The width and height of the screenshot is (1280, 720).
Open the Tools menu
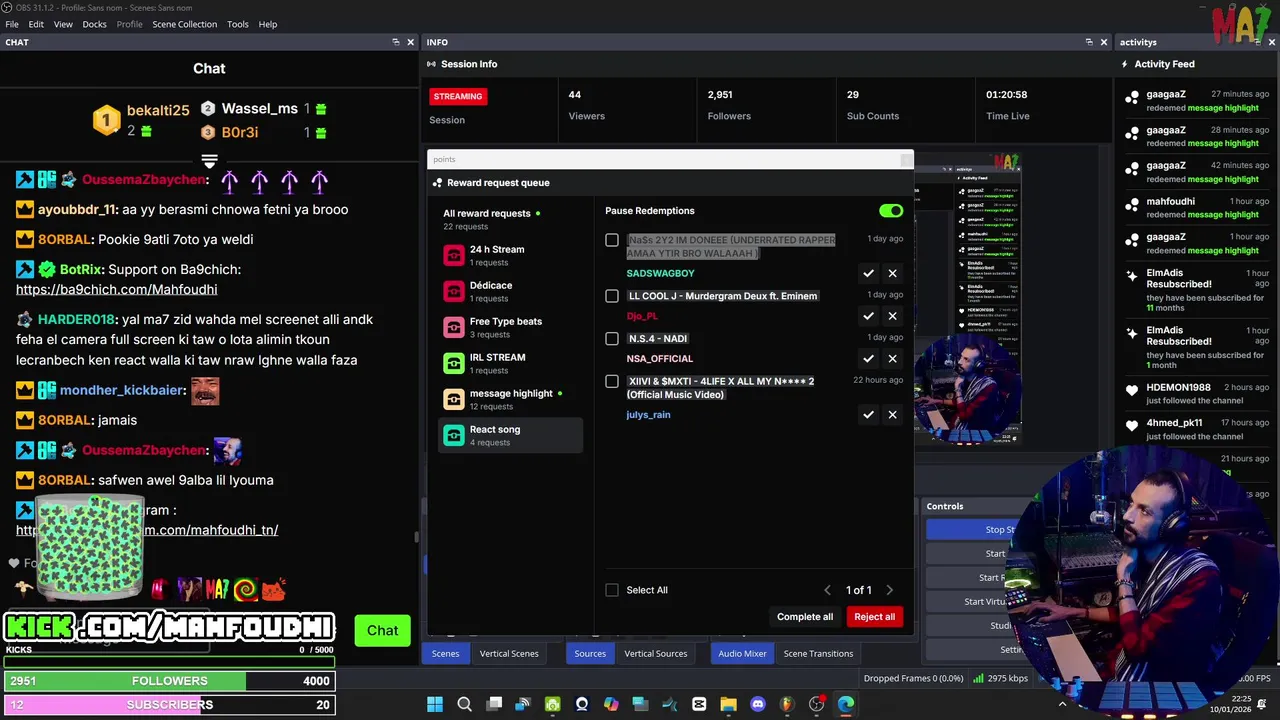(238, 24)
